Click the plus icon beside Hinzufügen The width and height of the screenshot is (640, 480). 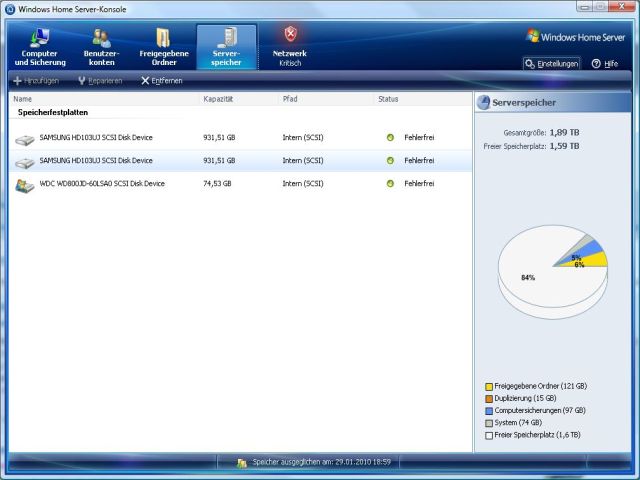coord(17,81)
